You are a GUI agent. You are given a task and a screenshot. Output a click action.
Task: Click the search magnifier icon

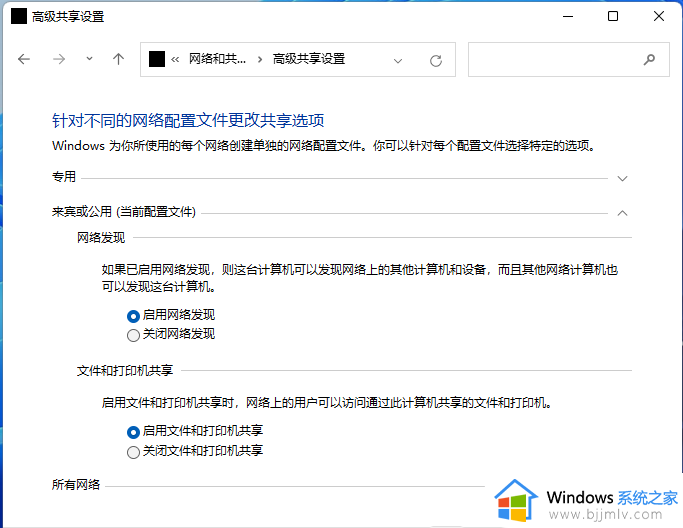click(x=649, y=59)
